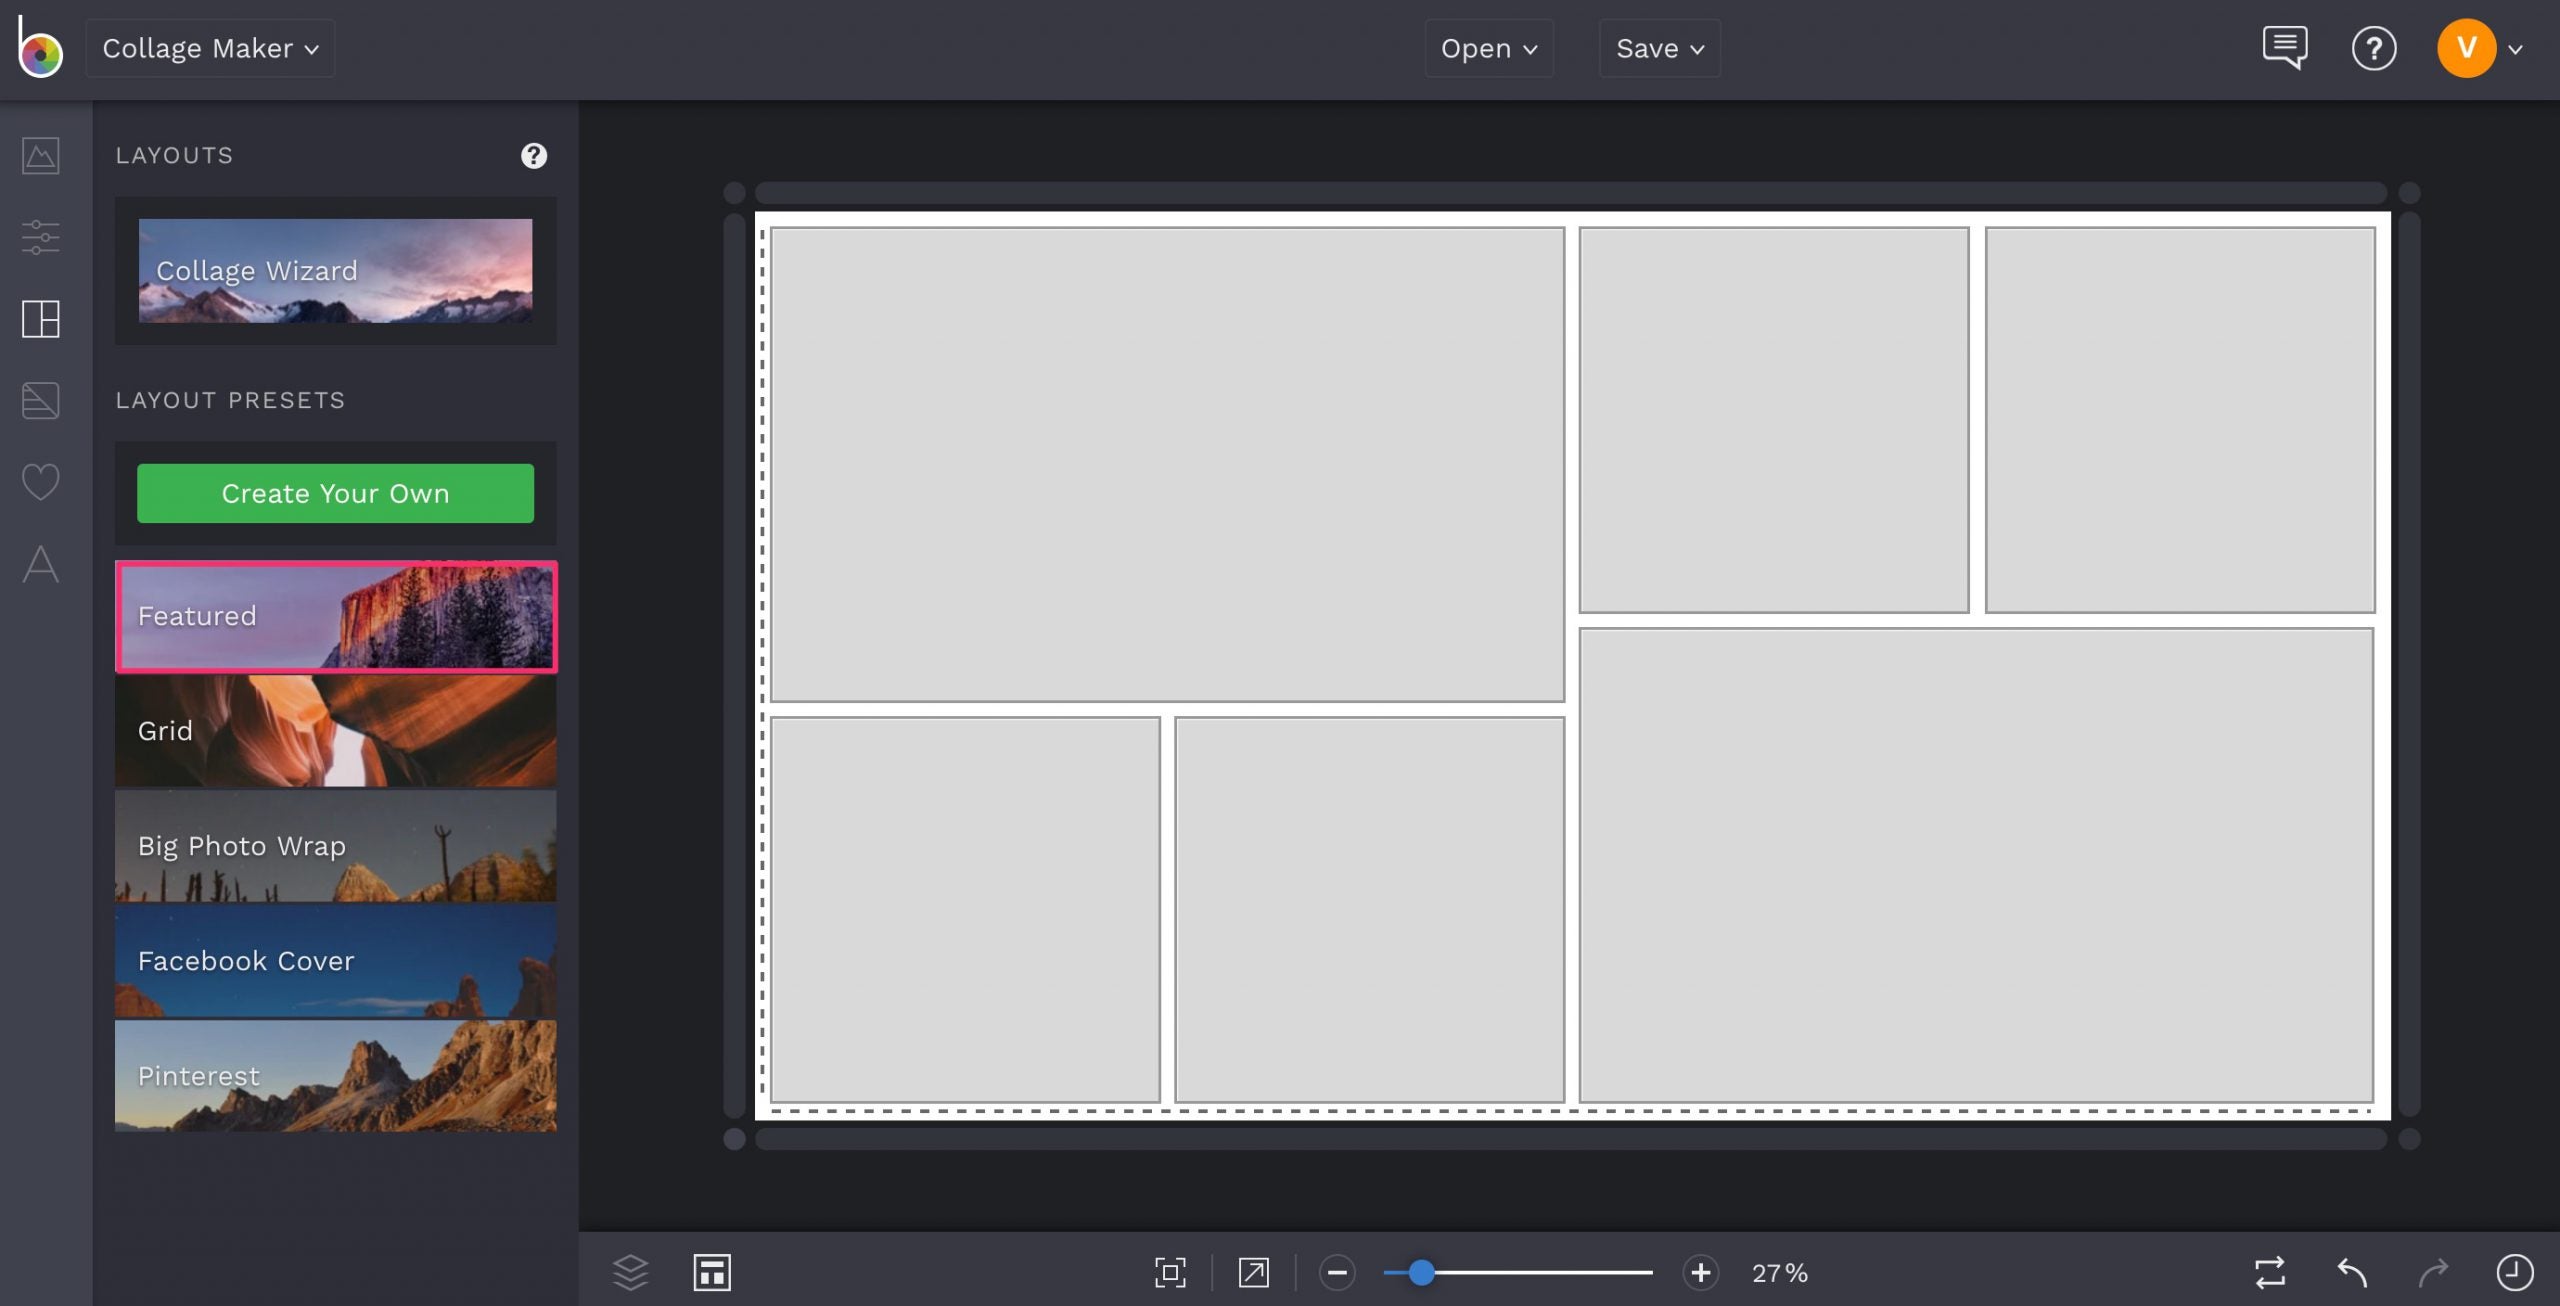
Task: Expand the Save dropdown menu
Action: (1659, 48)
